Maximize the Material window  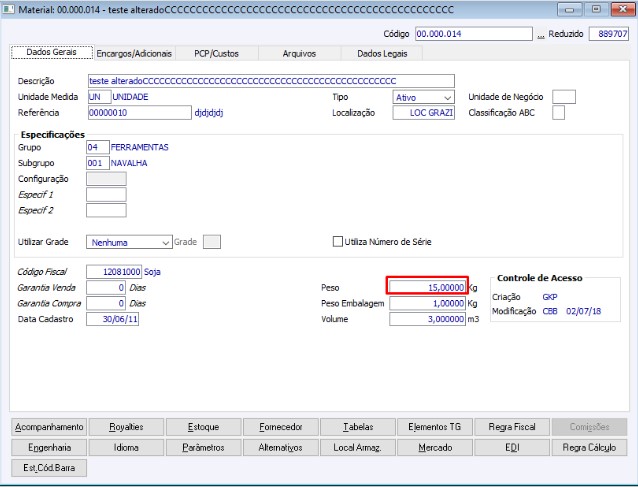click(596, 9)
